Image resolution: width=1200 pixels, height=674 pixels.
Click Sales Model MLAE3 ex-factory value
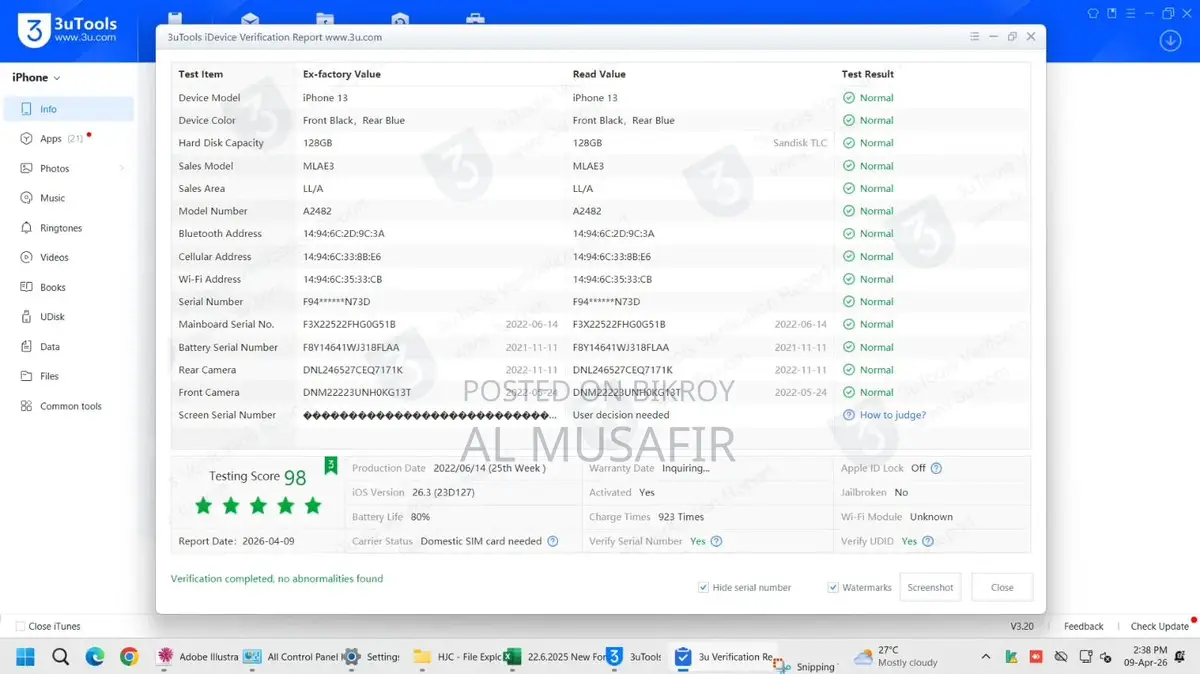[x=318, y=166]
